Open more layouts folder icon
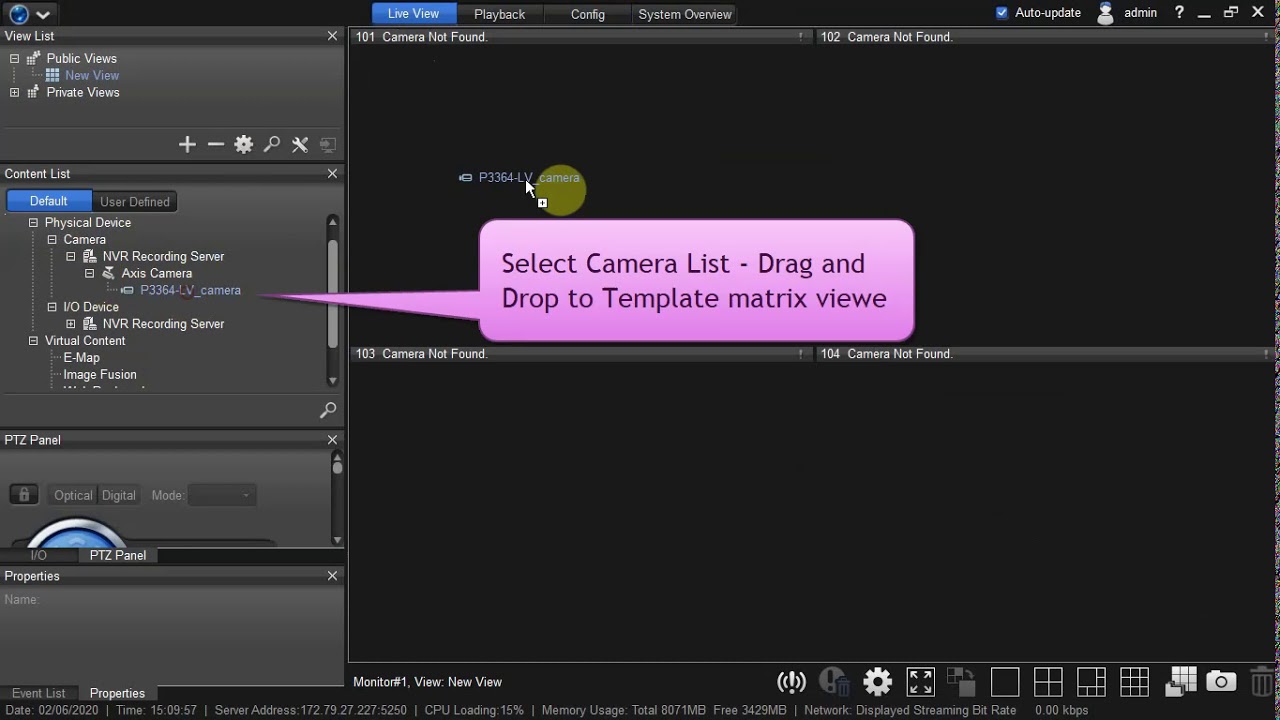 [x=1181, y=681]
